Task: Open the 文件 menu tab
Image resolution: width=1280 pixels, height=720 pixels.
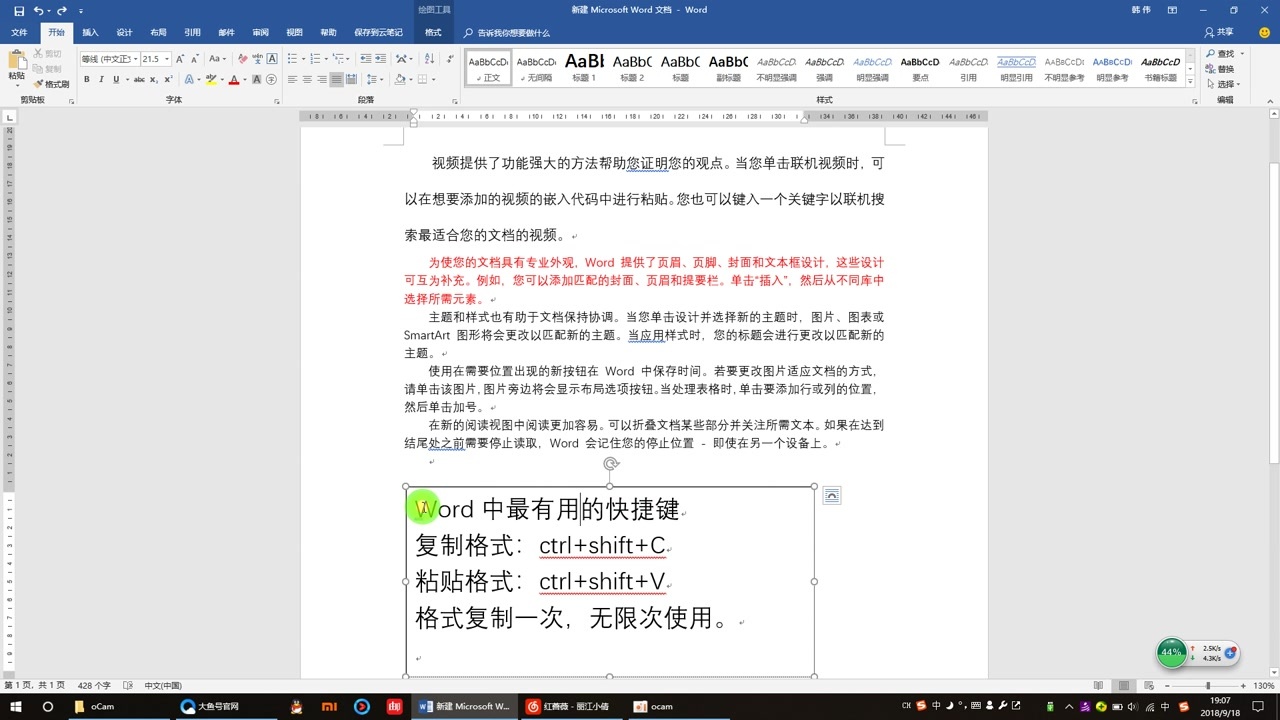Action: pyautogui.click(x=19, y=32)
